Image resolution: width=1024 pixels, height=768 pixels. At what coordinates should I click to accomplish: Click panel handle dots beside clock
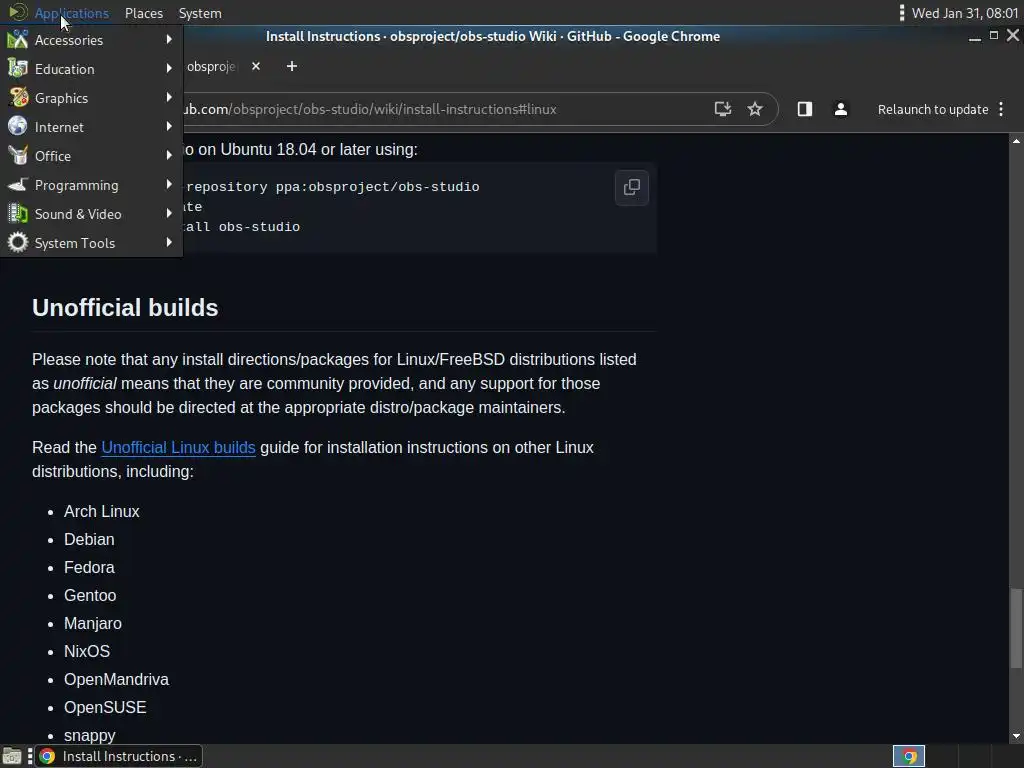pos(902,12)
